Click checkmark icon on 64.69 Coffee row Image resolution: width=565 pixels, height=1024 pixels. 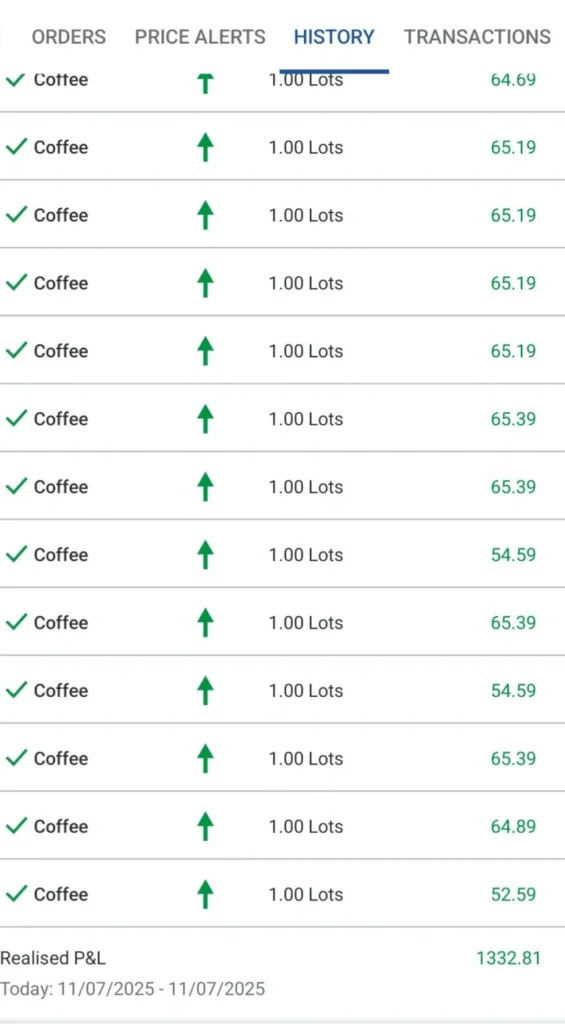click(x=16, y=80)
